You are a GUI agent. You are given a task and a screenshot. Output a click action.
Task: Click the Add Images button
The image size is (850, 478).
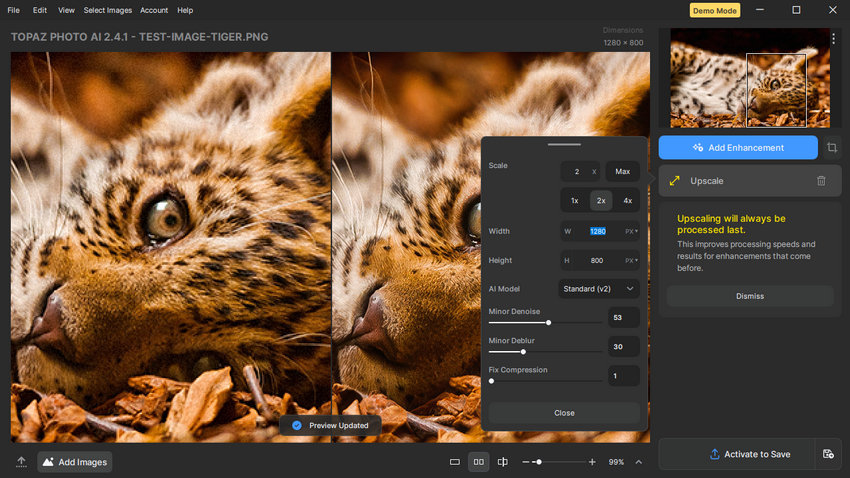[x=75, y=462]
